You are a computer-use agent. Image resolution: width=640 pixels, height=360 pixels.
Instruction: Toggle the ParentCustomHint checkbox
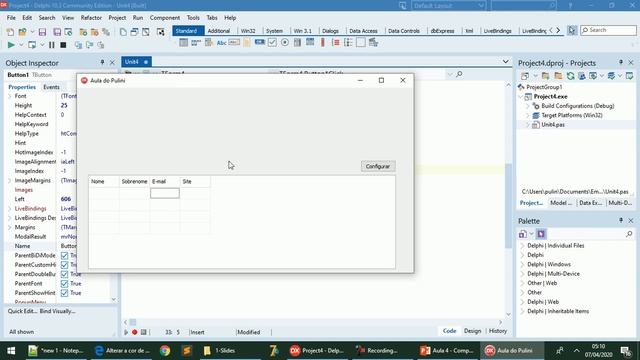tap(64, 265)
